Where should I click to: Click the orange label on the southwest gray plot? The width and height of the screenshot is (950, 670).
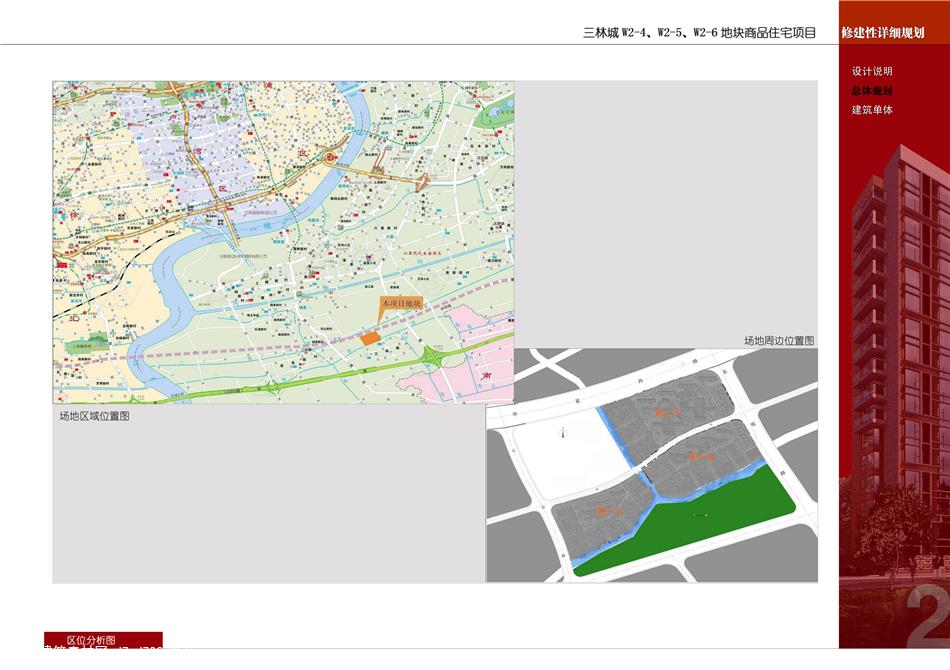coord(608,511)
